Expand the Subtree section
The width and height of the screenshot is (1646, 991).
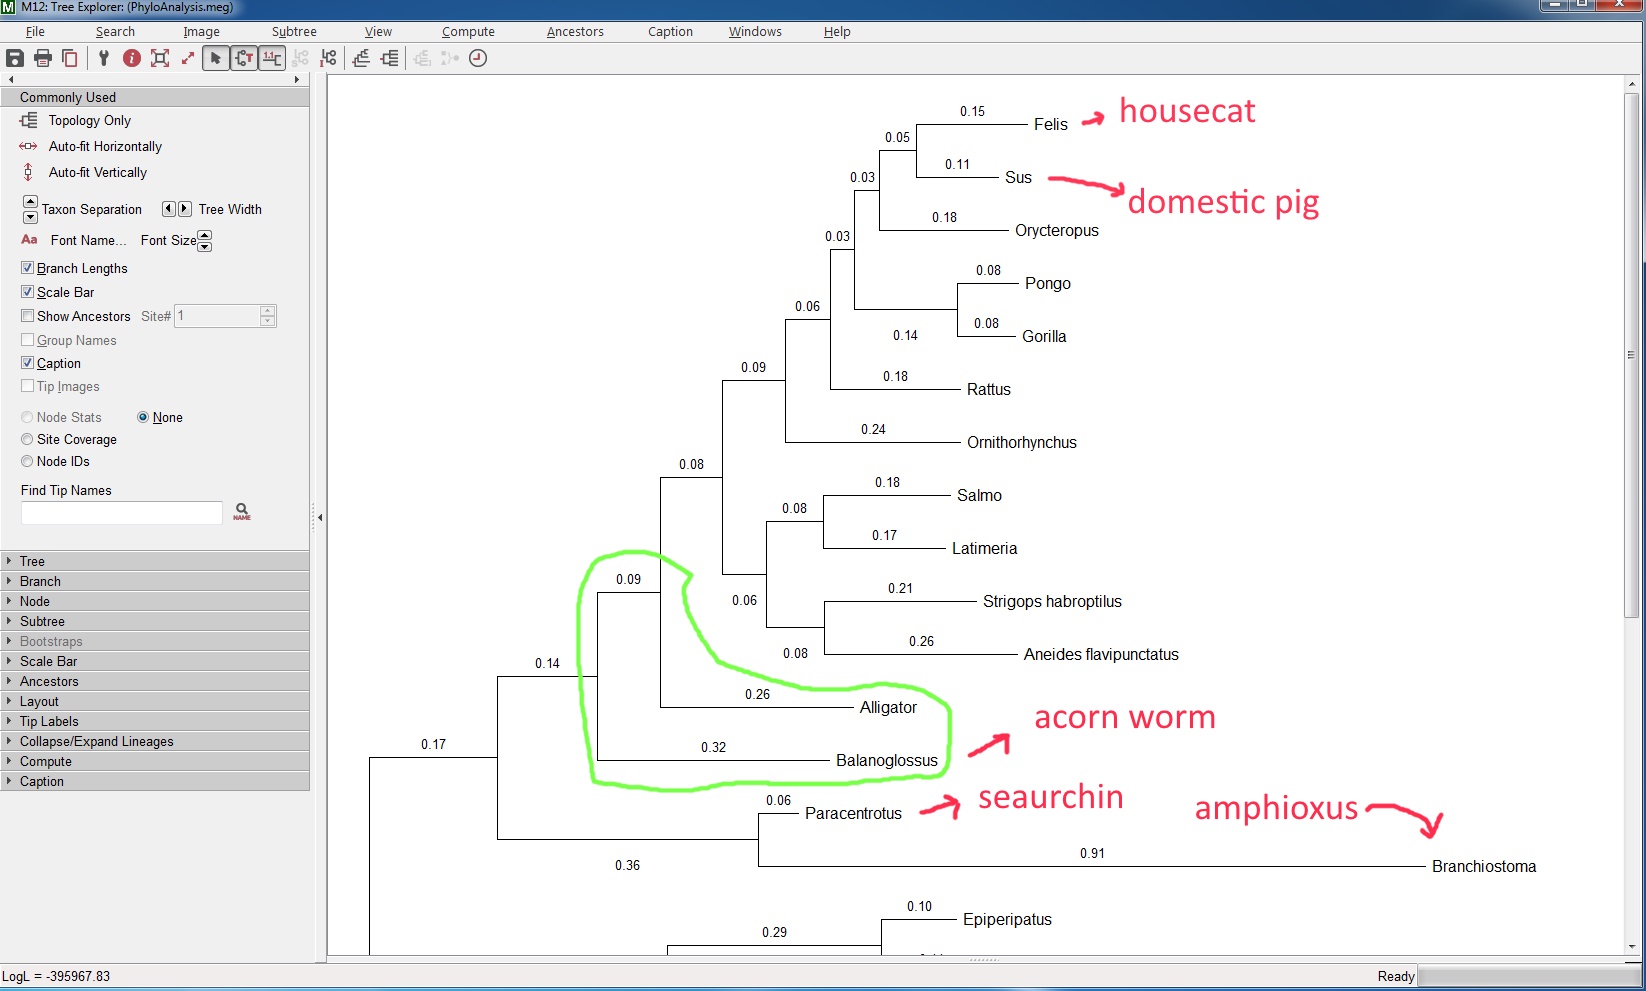[x=154, y=621]
